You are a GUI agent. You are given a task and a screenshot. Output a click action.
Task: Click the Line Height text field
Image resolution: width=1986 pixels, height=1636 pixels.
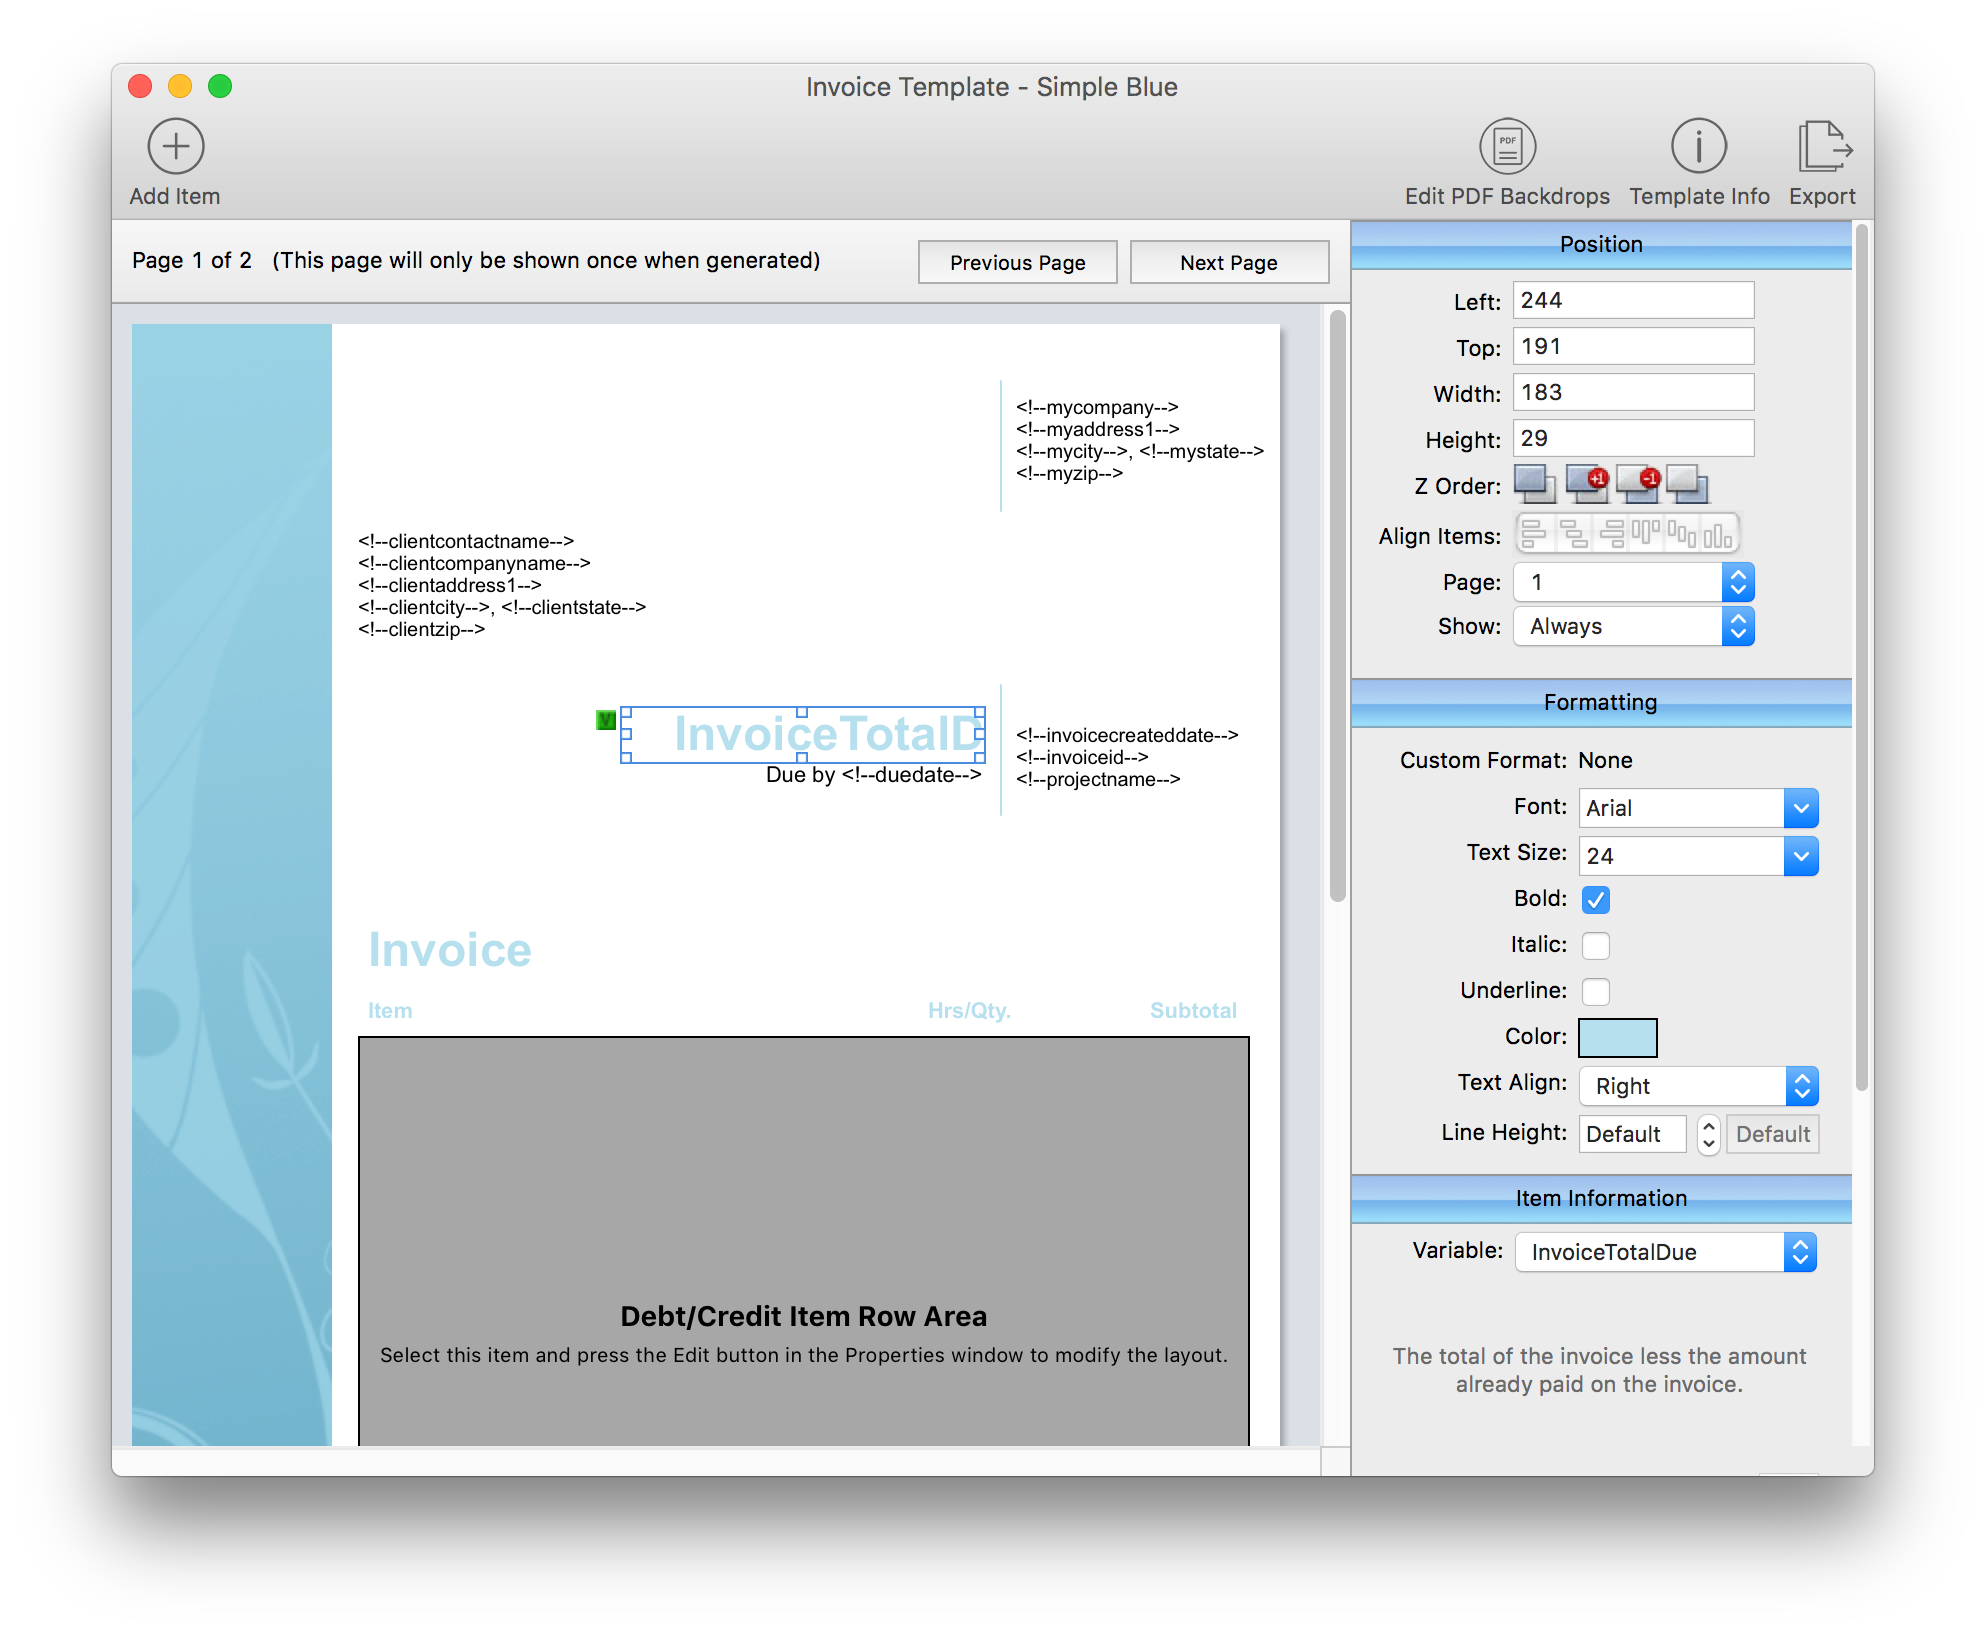coord(1633,1134)
